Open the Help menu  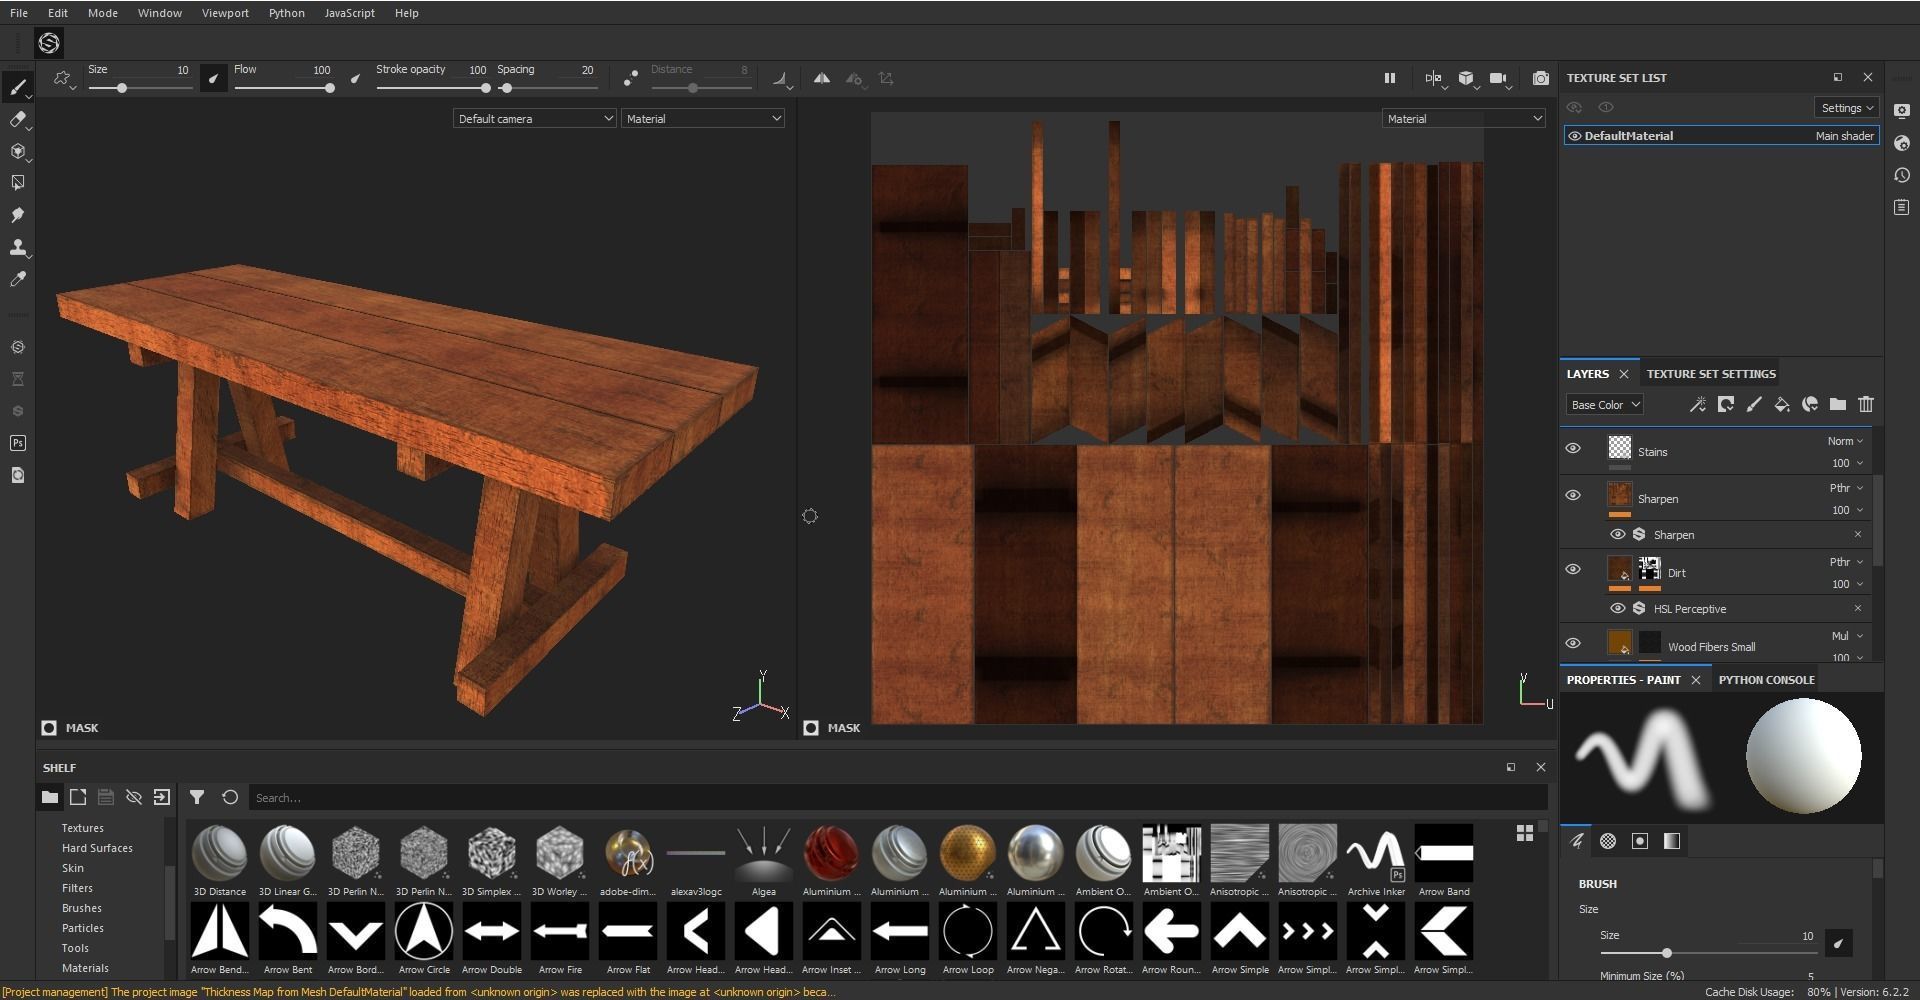[407, 13]
